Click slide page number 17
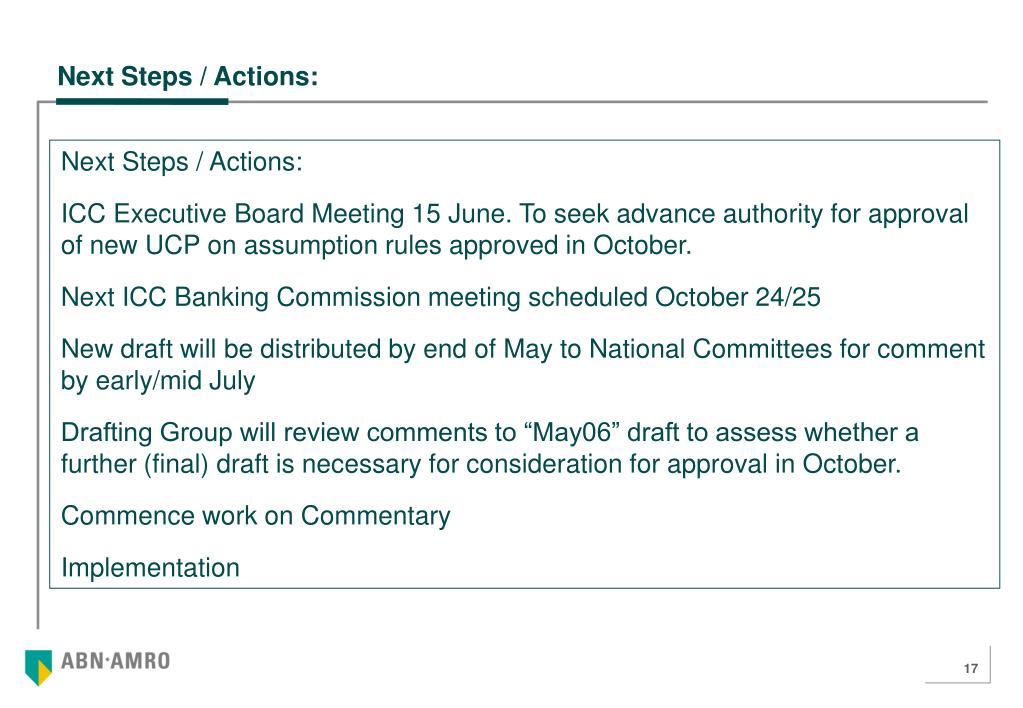The width and height of the screenshot is (1023, 708). tap(971, 668)
